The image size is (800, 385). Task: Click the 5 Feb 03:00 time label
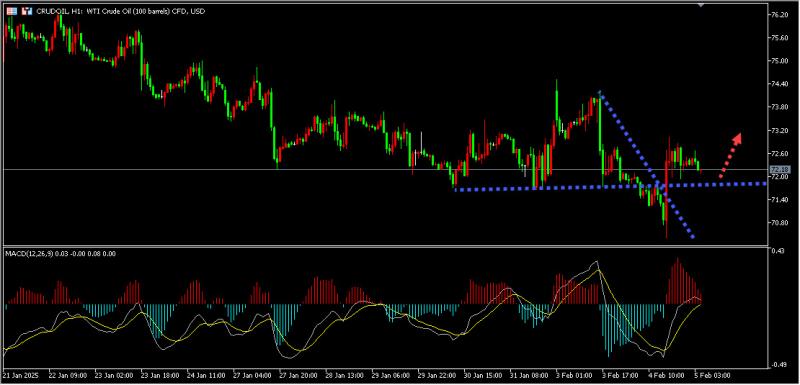(x=712, y=375)
